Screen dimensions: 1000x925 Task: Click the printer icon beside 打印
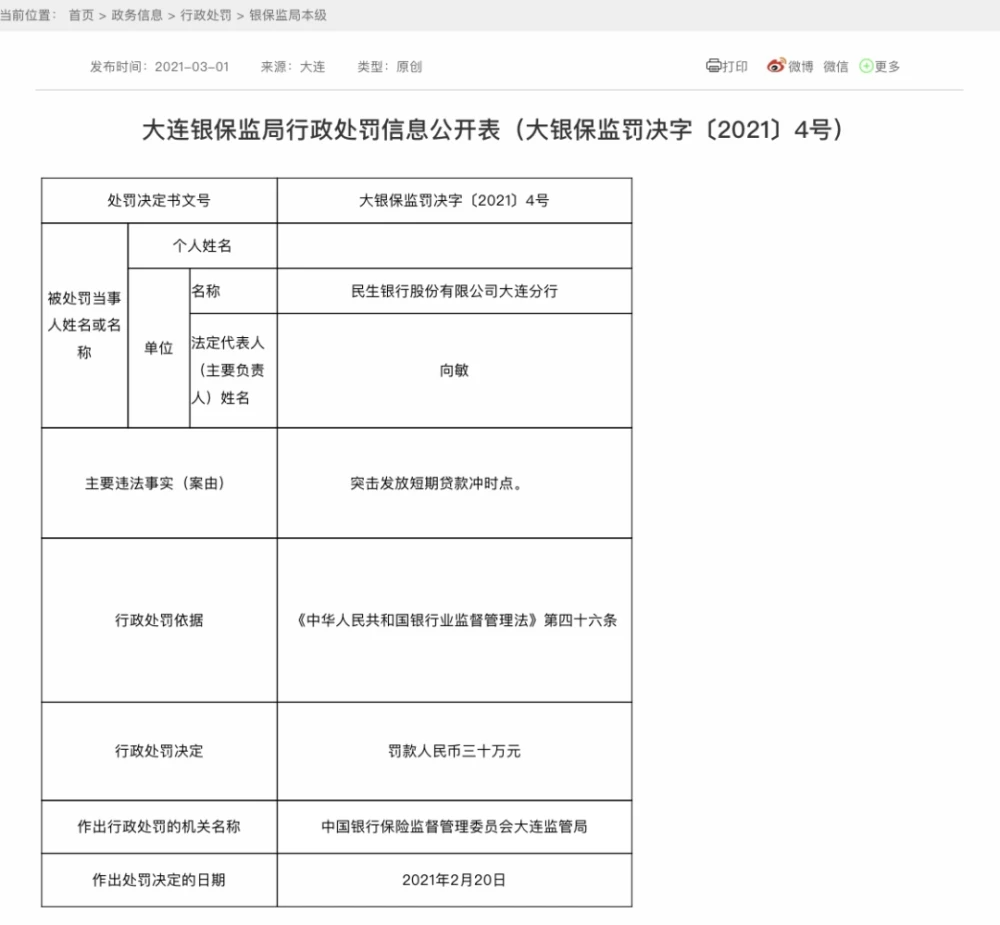click(x=714, y=66)
